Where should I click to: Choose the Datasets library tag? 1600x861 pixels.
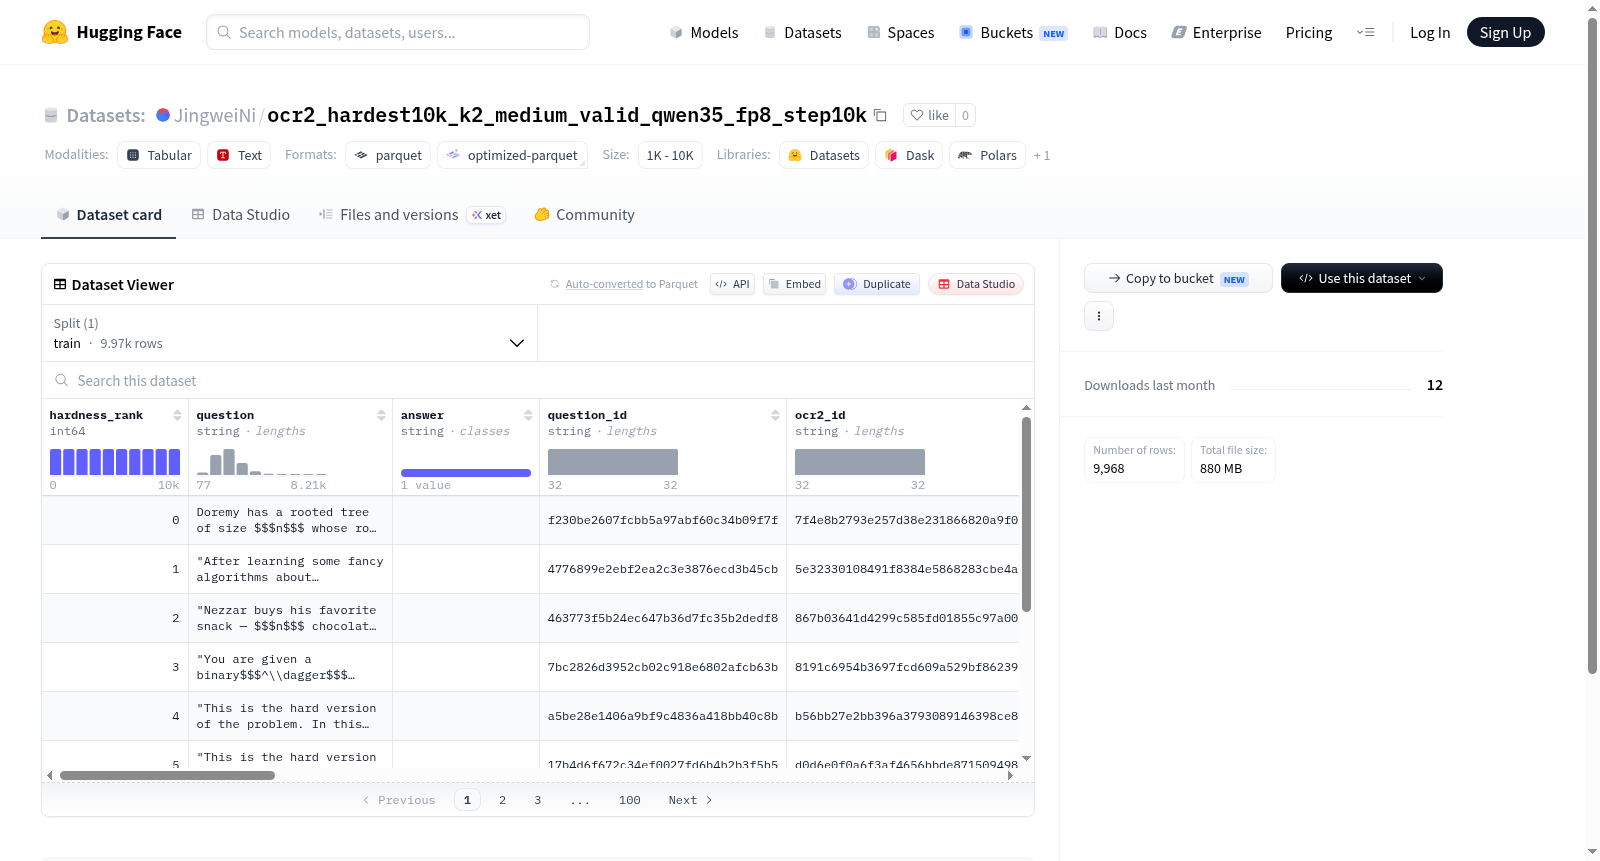coord(824,155)
